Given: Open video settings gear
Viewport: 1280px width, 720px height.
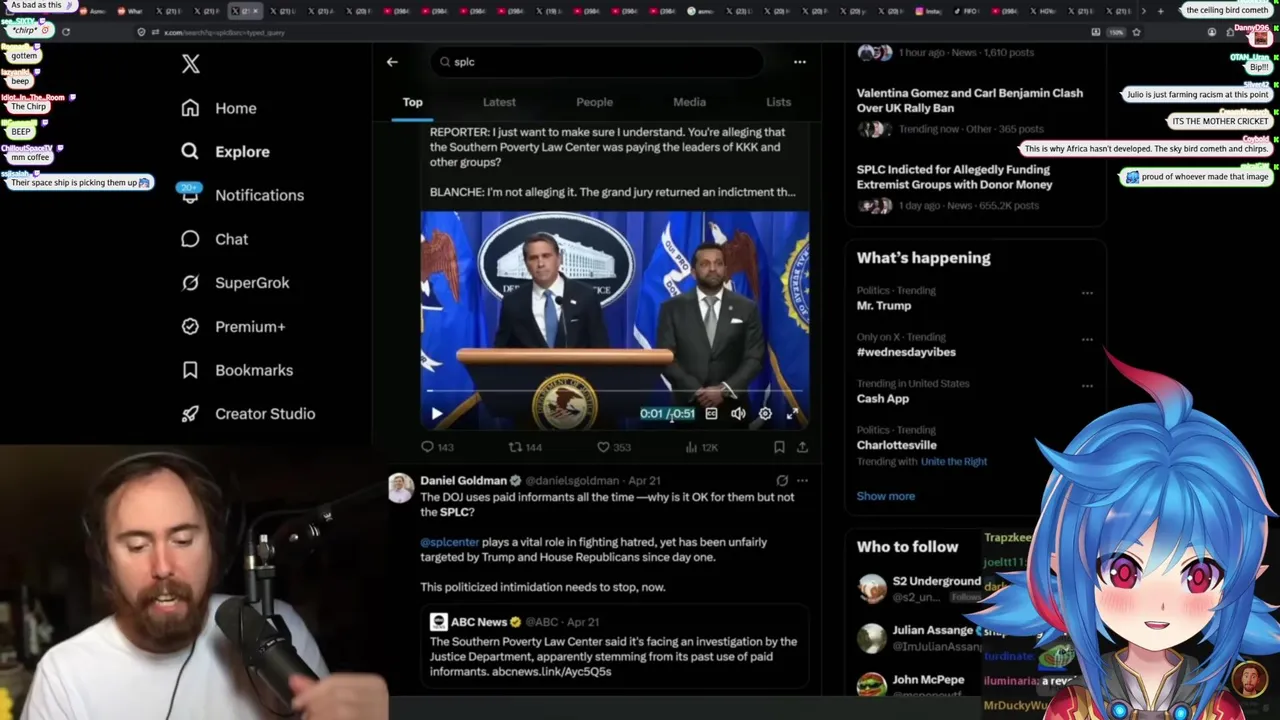Looking at the screenshot, I should pos(765,414).
